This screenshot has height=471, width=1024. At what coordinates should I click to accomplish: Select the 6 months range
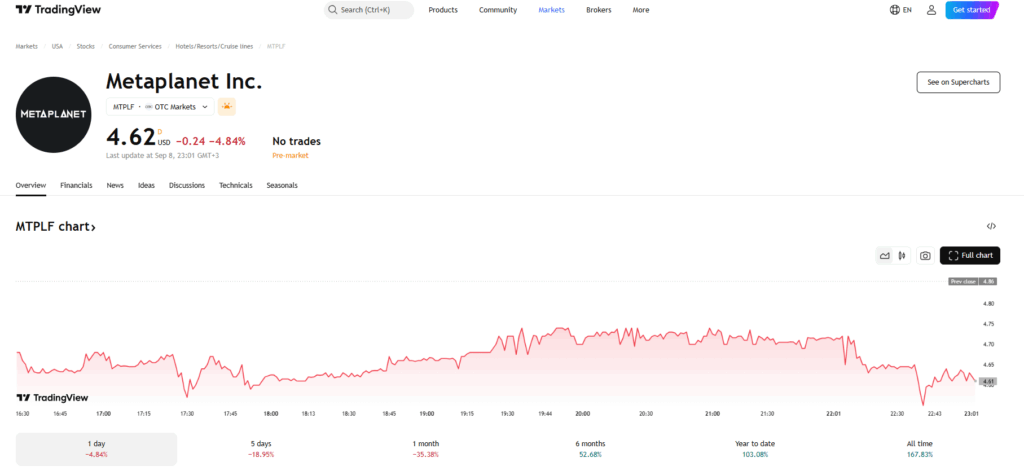(x=590, y=449)
